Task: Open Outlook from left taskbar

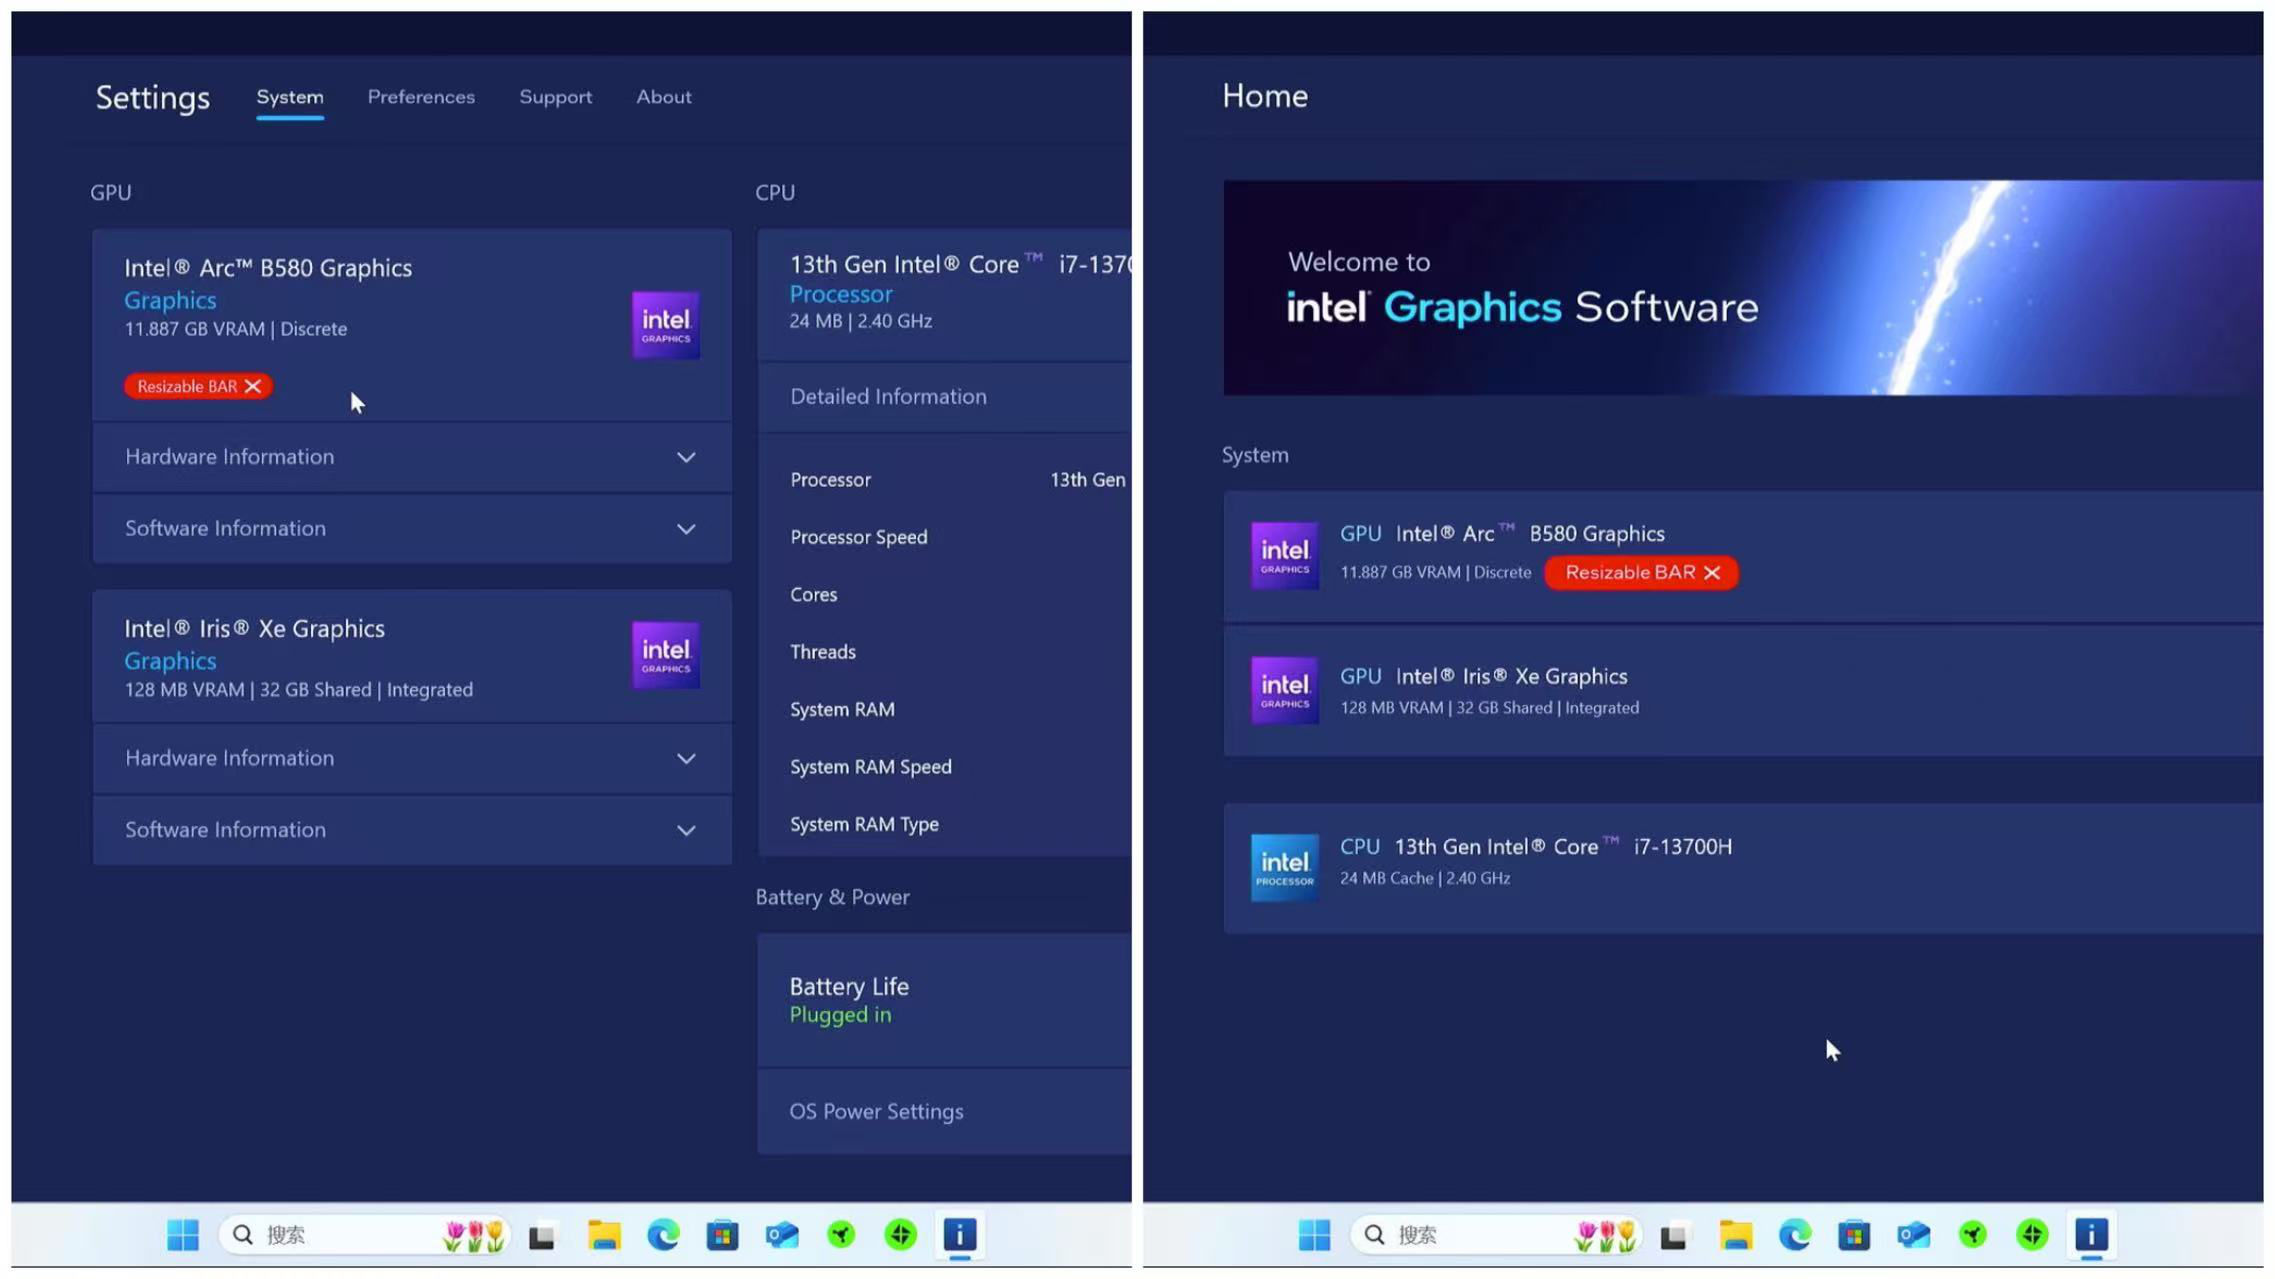Action: tap(782, 1236)
